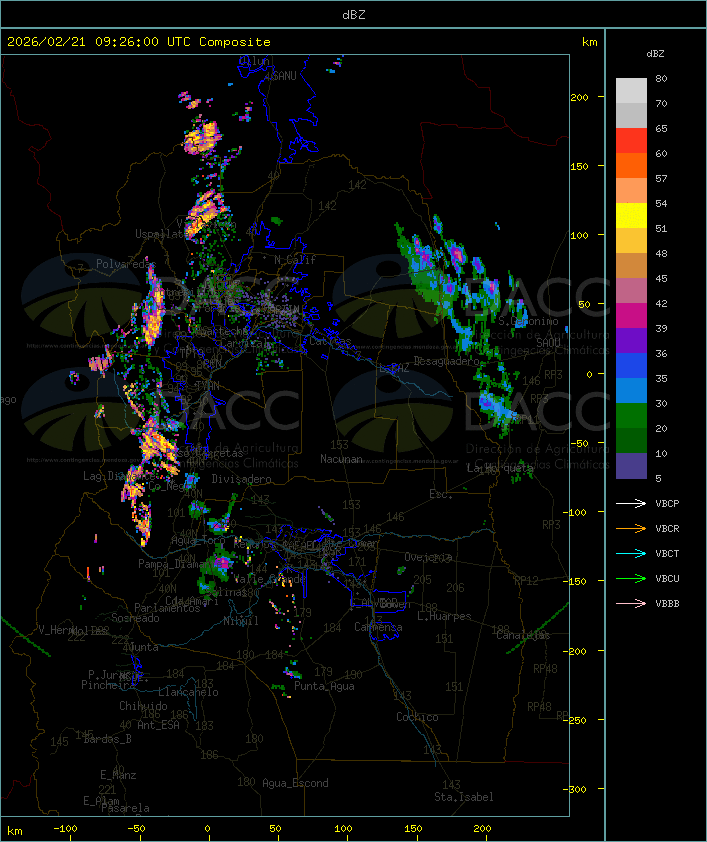Click the Parlamentos place label
Viewport: 707px width, 842px height.
pyautogui.click(x=167, y=608)
